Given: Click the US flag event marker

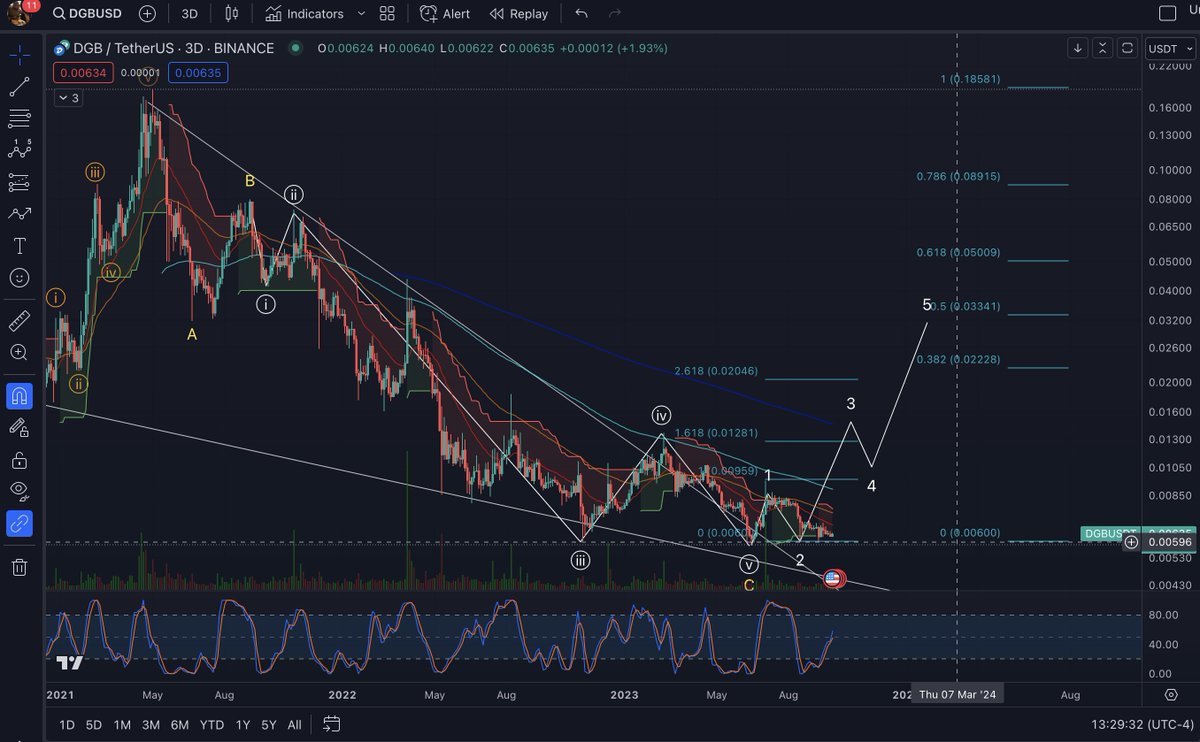Looking at the screenshot, I should [x=832, y=578].
